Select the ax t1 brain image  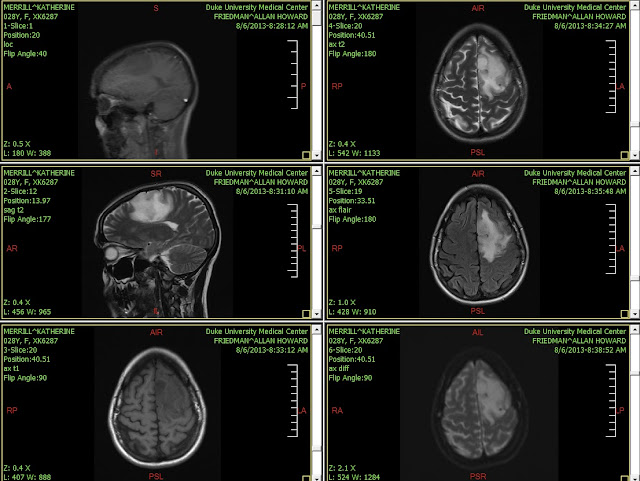[x=157, y=408]
